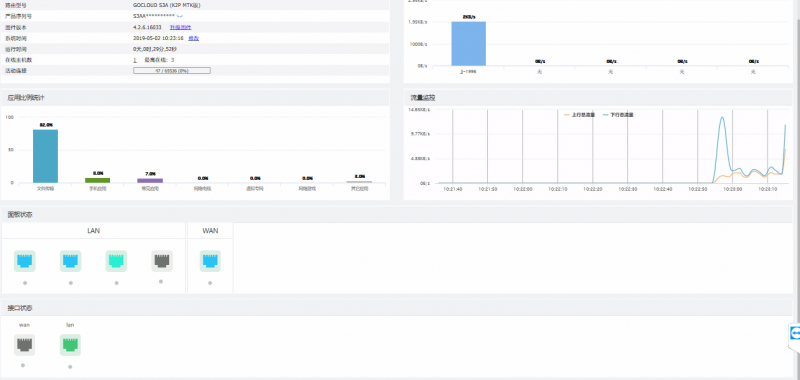
Task: Click the blue WAN port icon
Action: pyautogui.click(x=210, y=261)
